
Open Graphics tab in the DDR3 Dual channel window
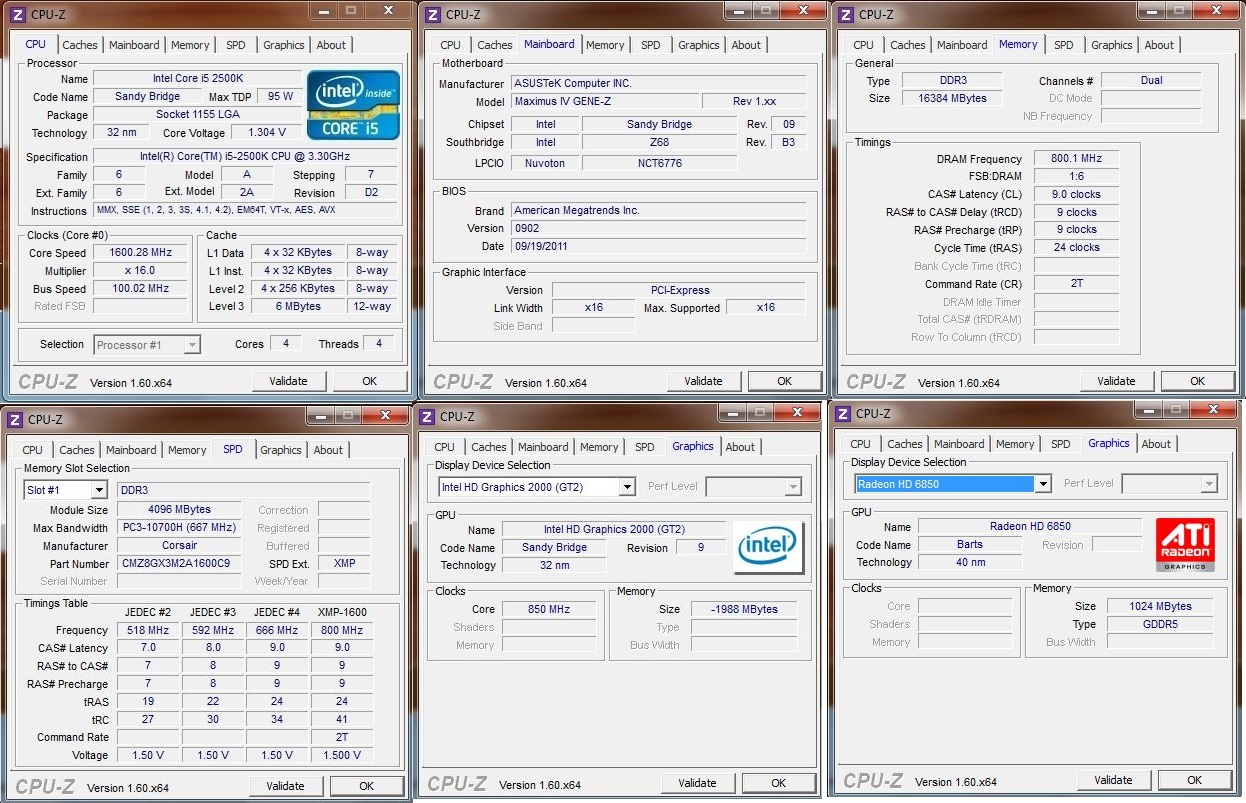[x=1111, y=45]
